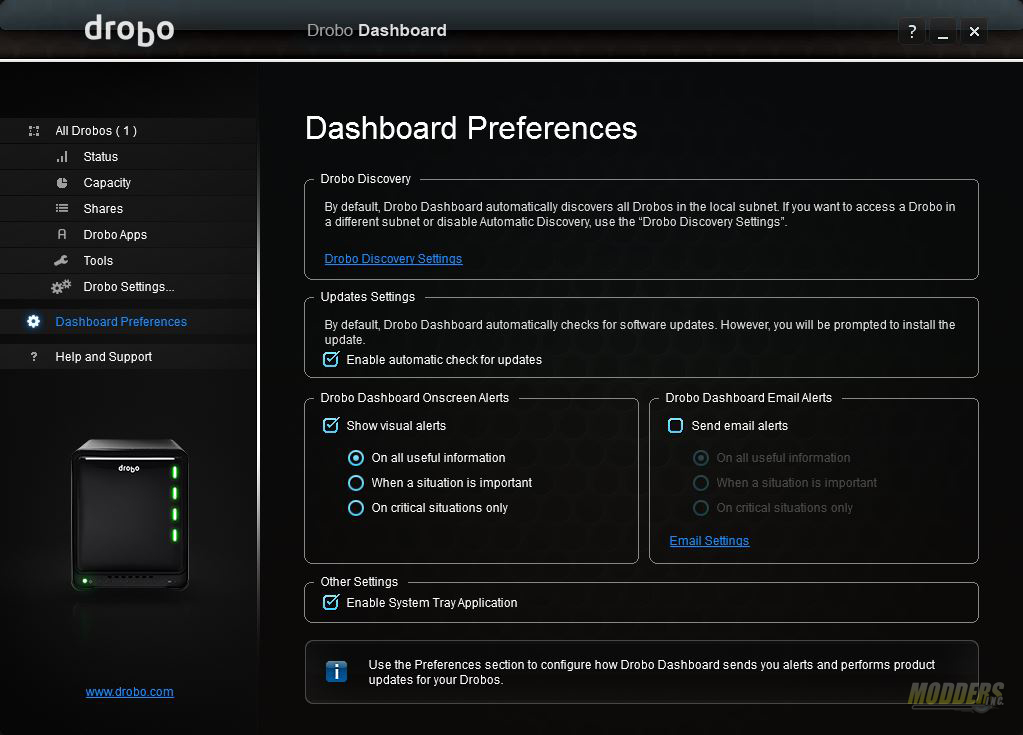Open Capacity section
The height and width of the screenshot is (735, 1023).
coord(129,183)
